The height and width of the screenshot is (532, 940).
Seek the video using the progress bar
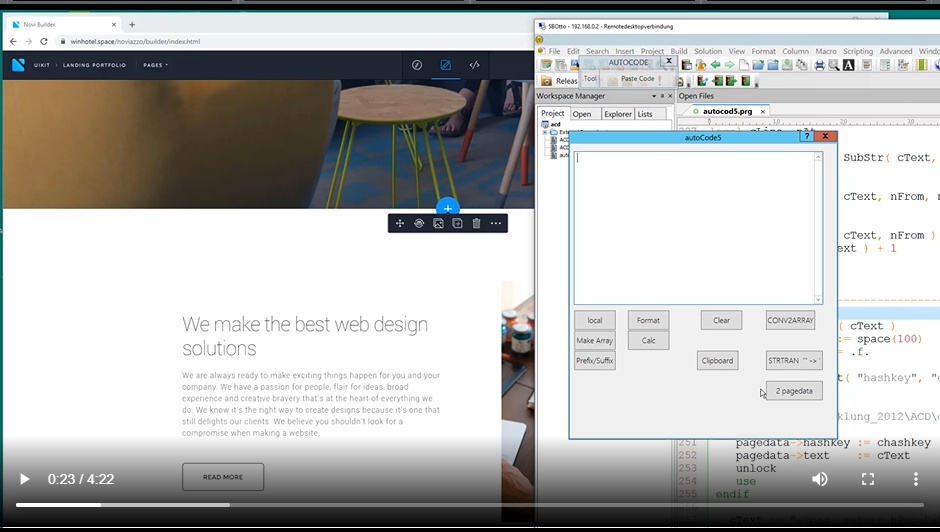coord(469,505)
